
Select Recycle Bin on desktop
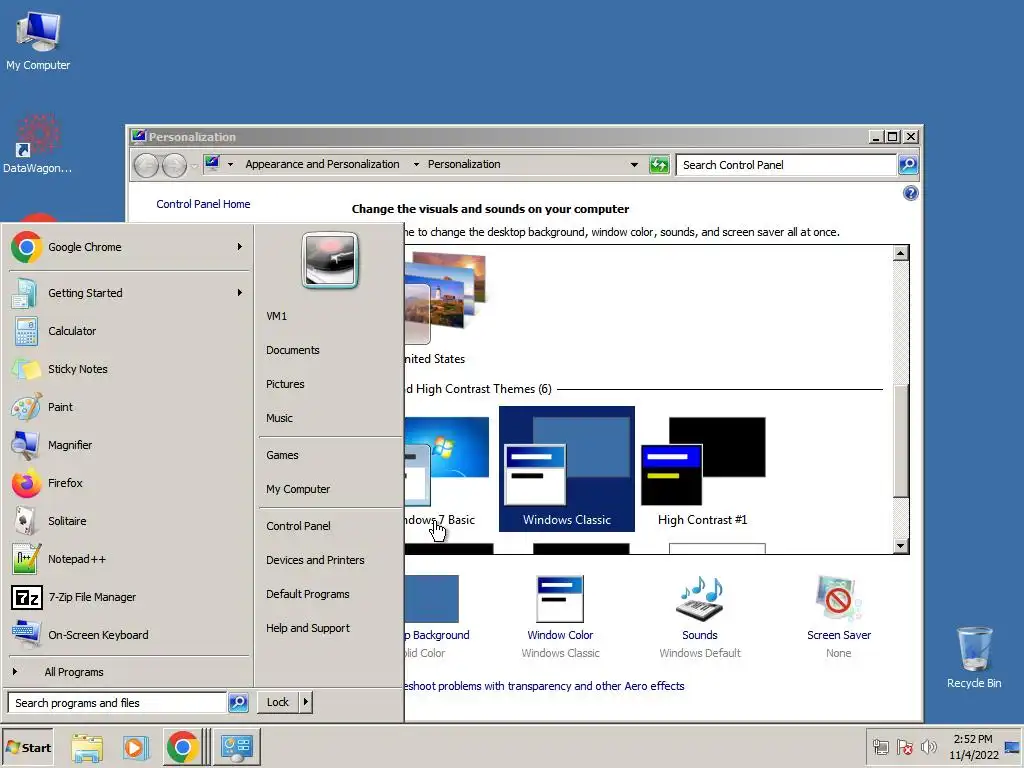click(974, 658)
